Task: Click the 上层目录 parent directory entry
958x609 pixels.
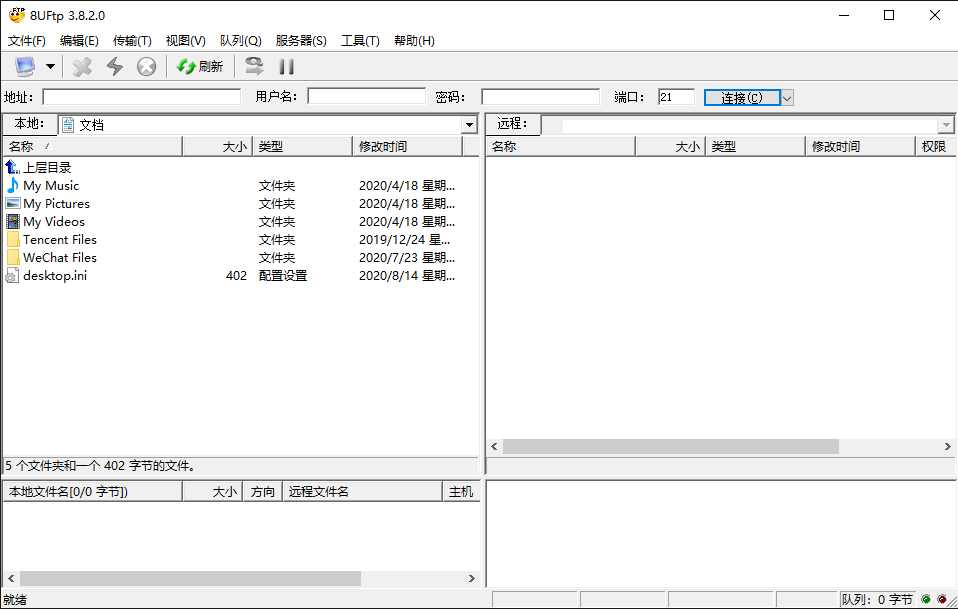Action: point(47,168)
